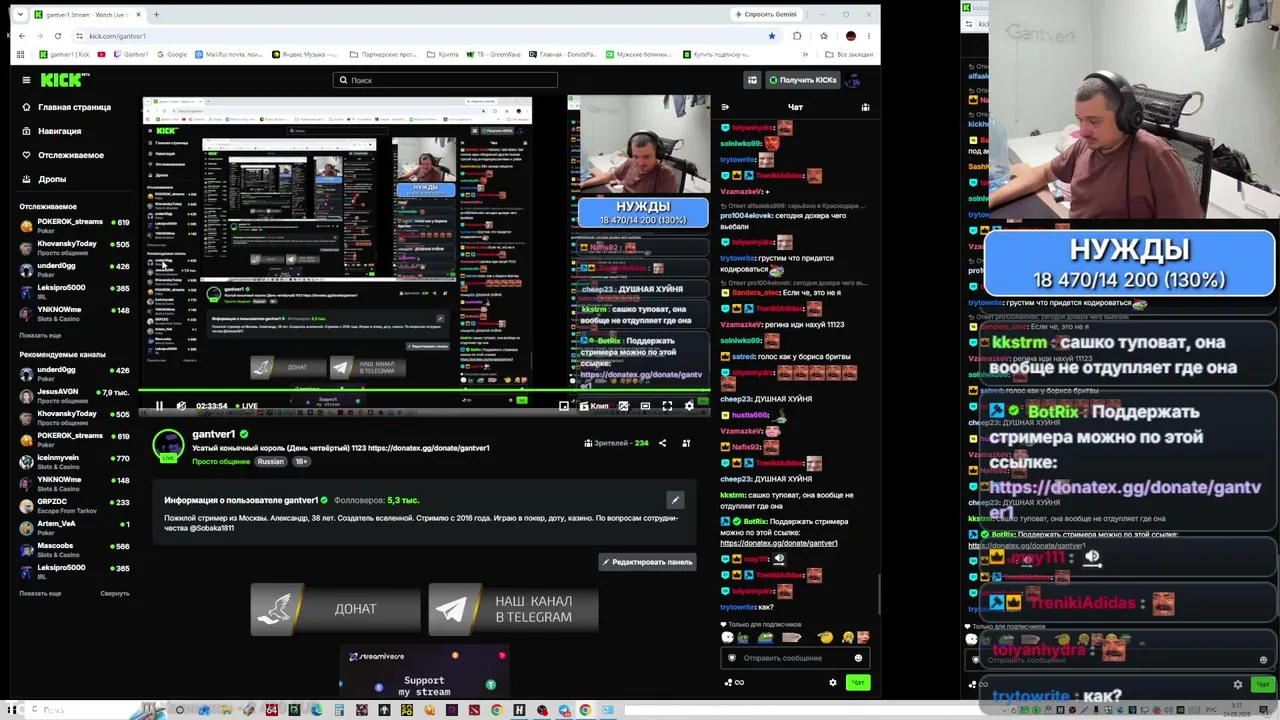Open iceinmyvein recommended channel

74,462
